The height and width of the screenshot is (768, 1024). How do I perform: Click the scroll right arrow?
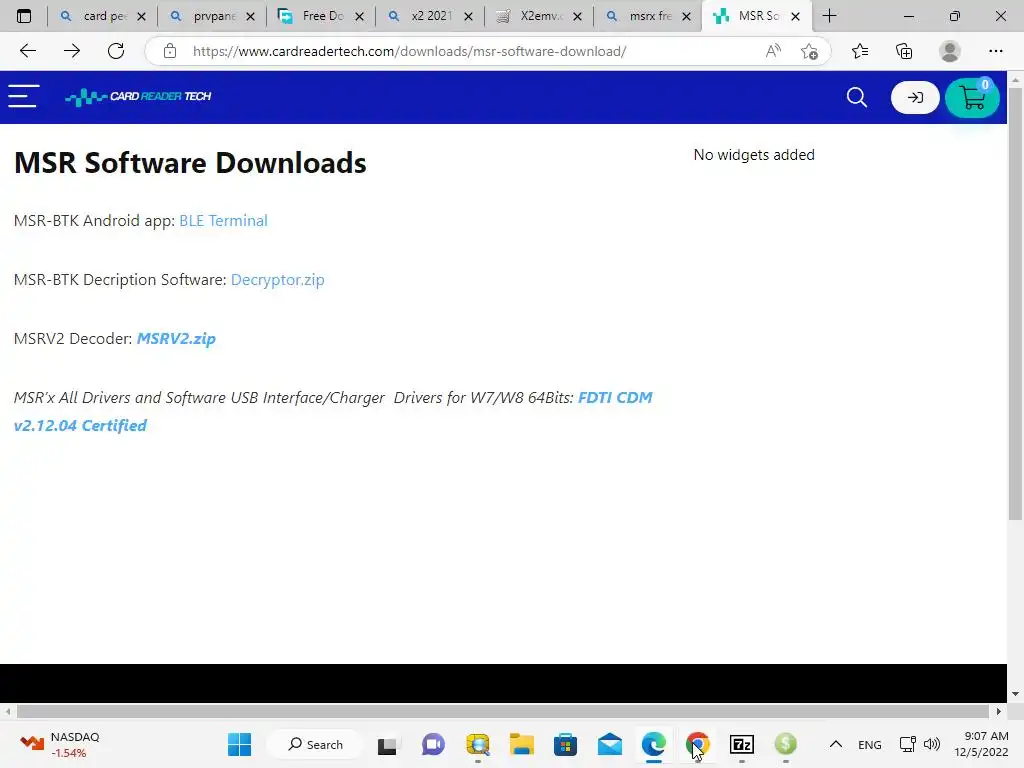point(998,711)
